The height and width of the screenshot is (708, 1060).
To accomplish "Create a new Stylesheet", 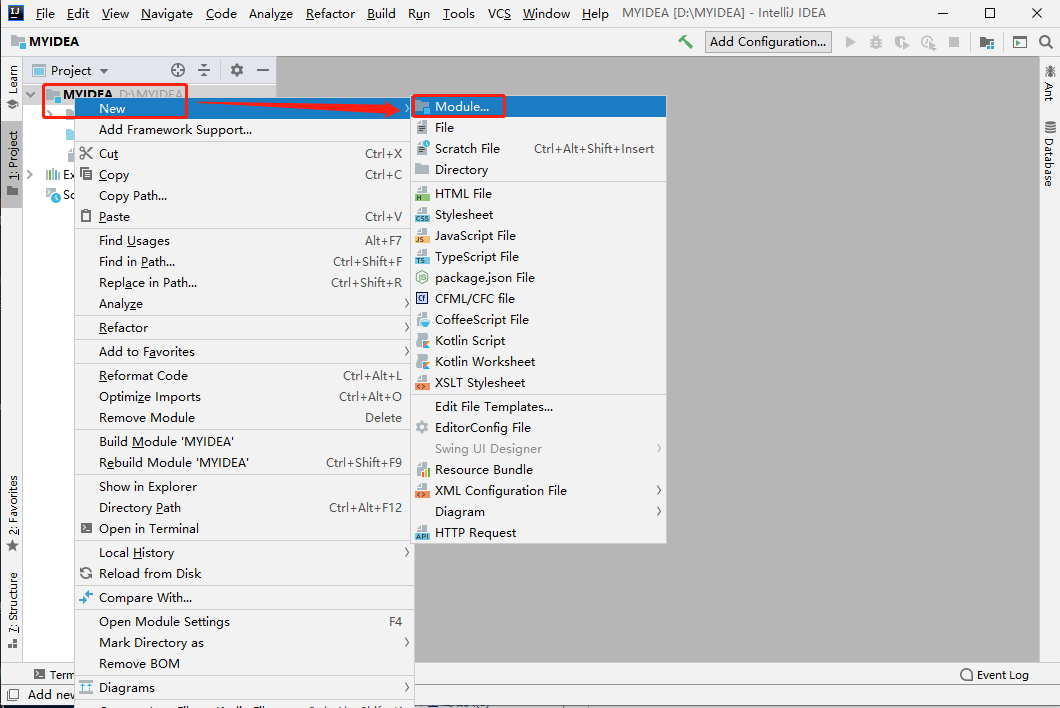I will pos(539,214).
